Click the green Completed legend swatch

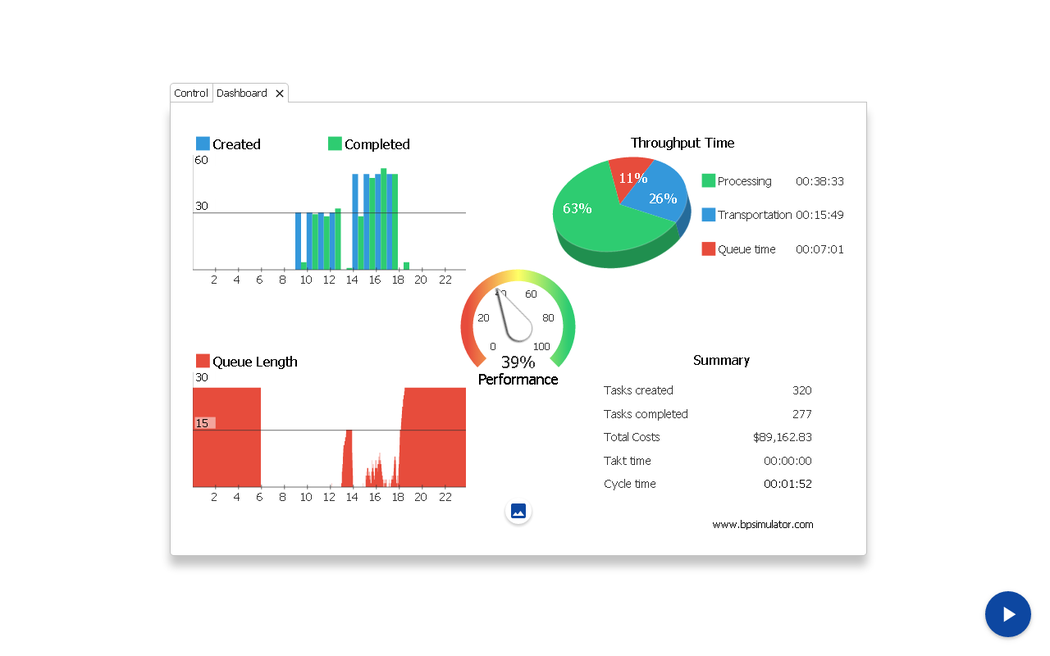[x=335, y=144]
